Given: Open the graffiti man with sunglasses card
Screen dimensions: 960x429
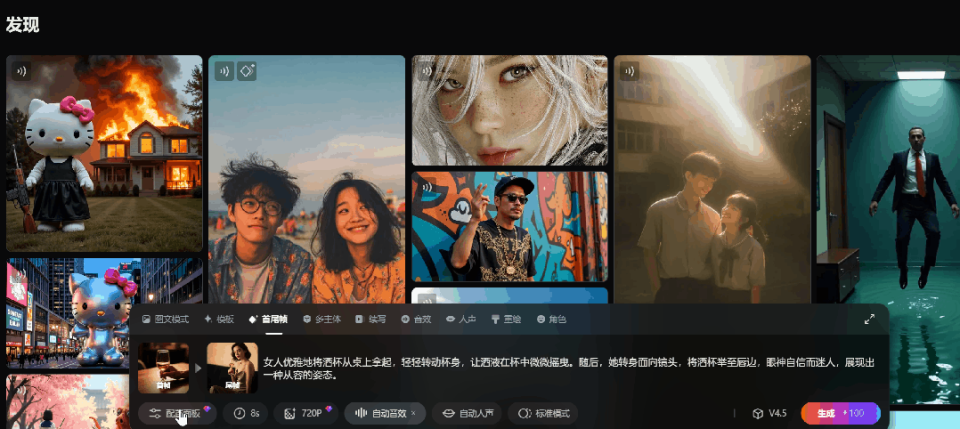Looking at the screenshot, I should click(x=510, y=226).
